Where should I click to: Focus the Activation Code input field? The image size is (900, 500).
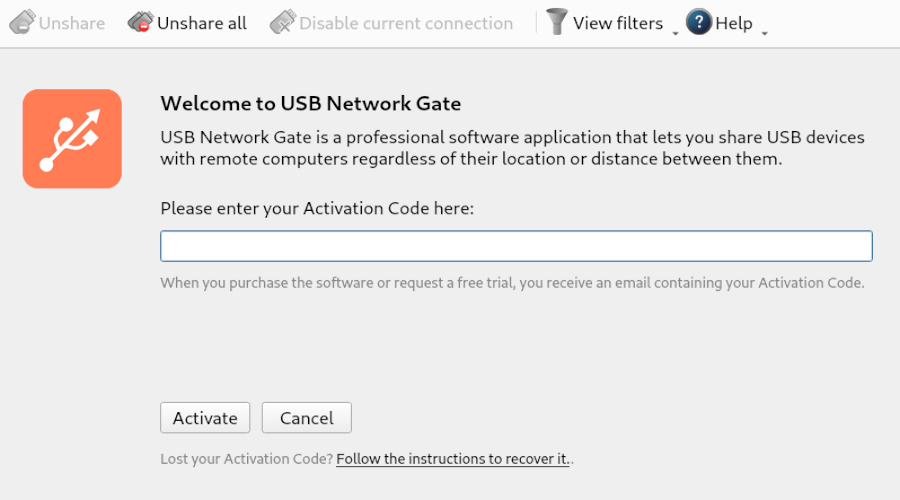517,246
